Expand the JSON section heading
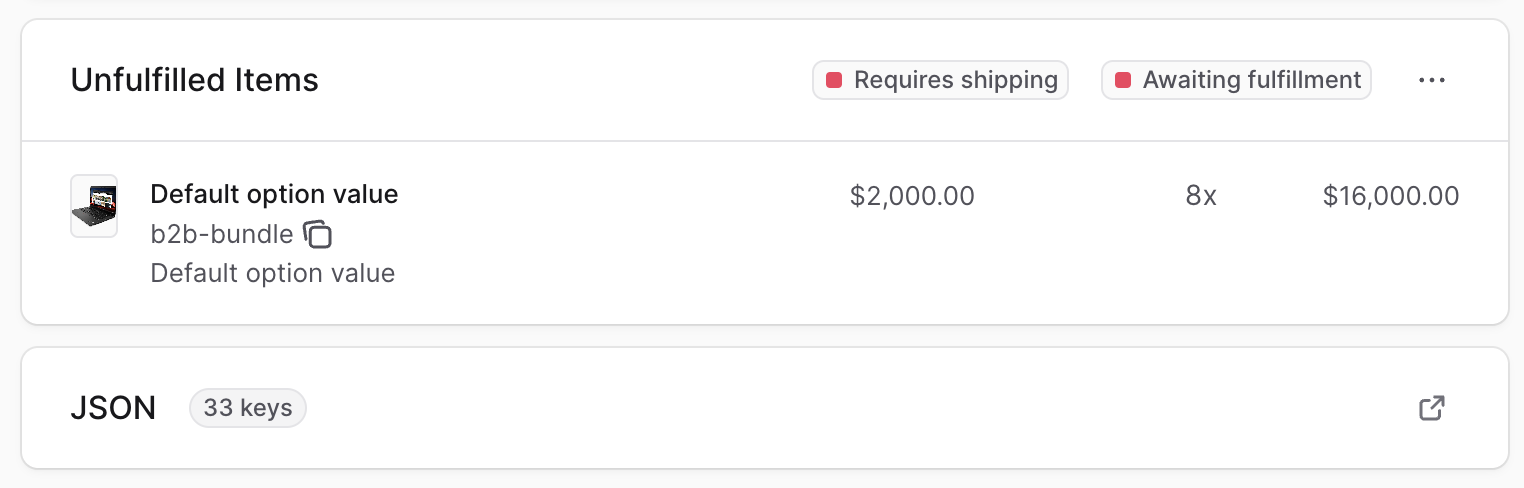 click(113, 408)
